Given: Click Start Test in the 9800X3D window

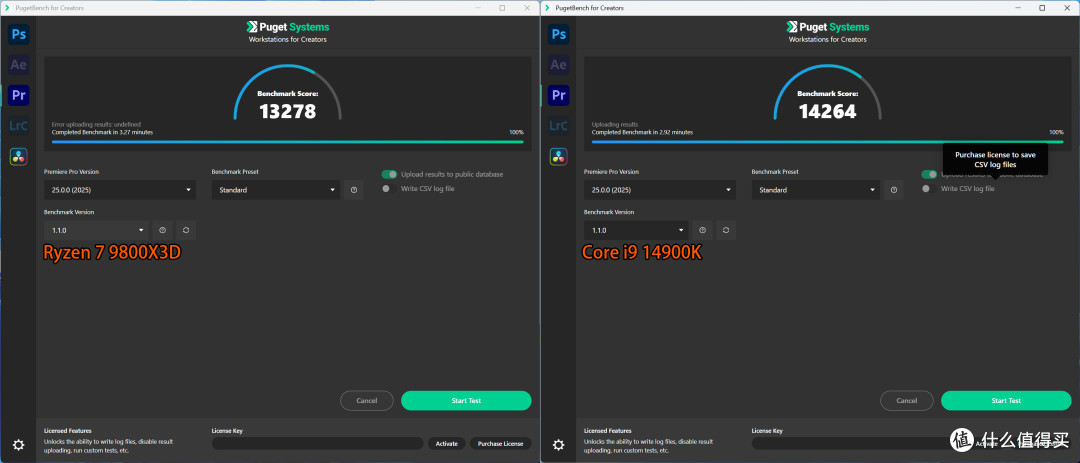Looking at the screenshot, I should coord(466,401).
